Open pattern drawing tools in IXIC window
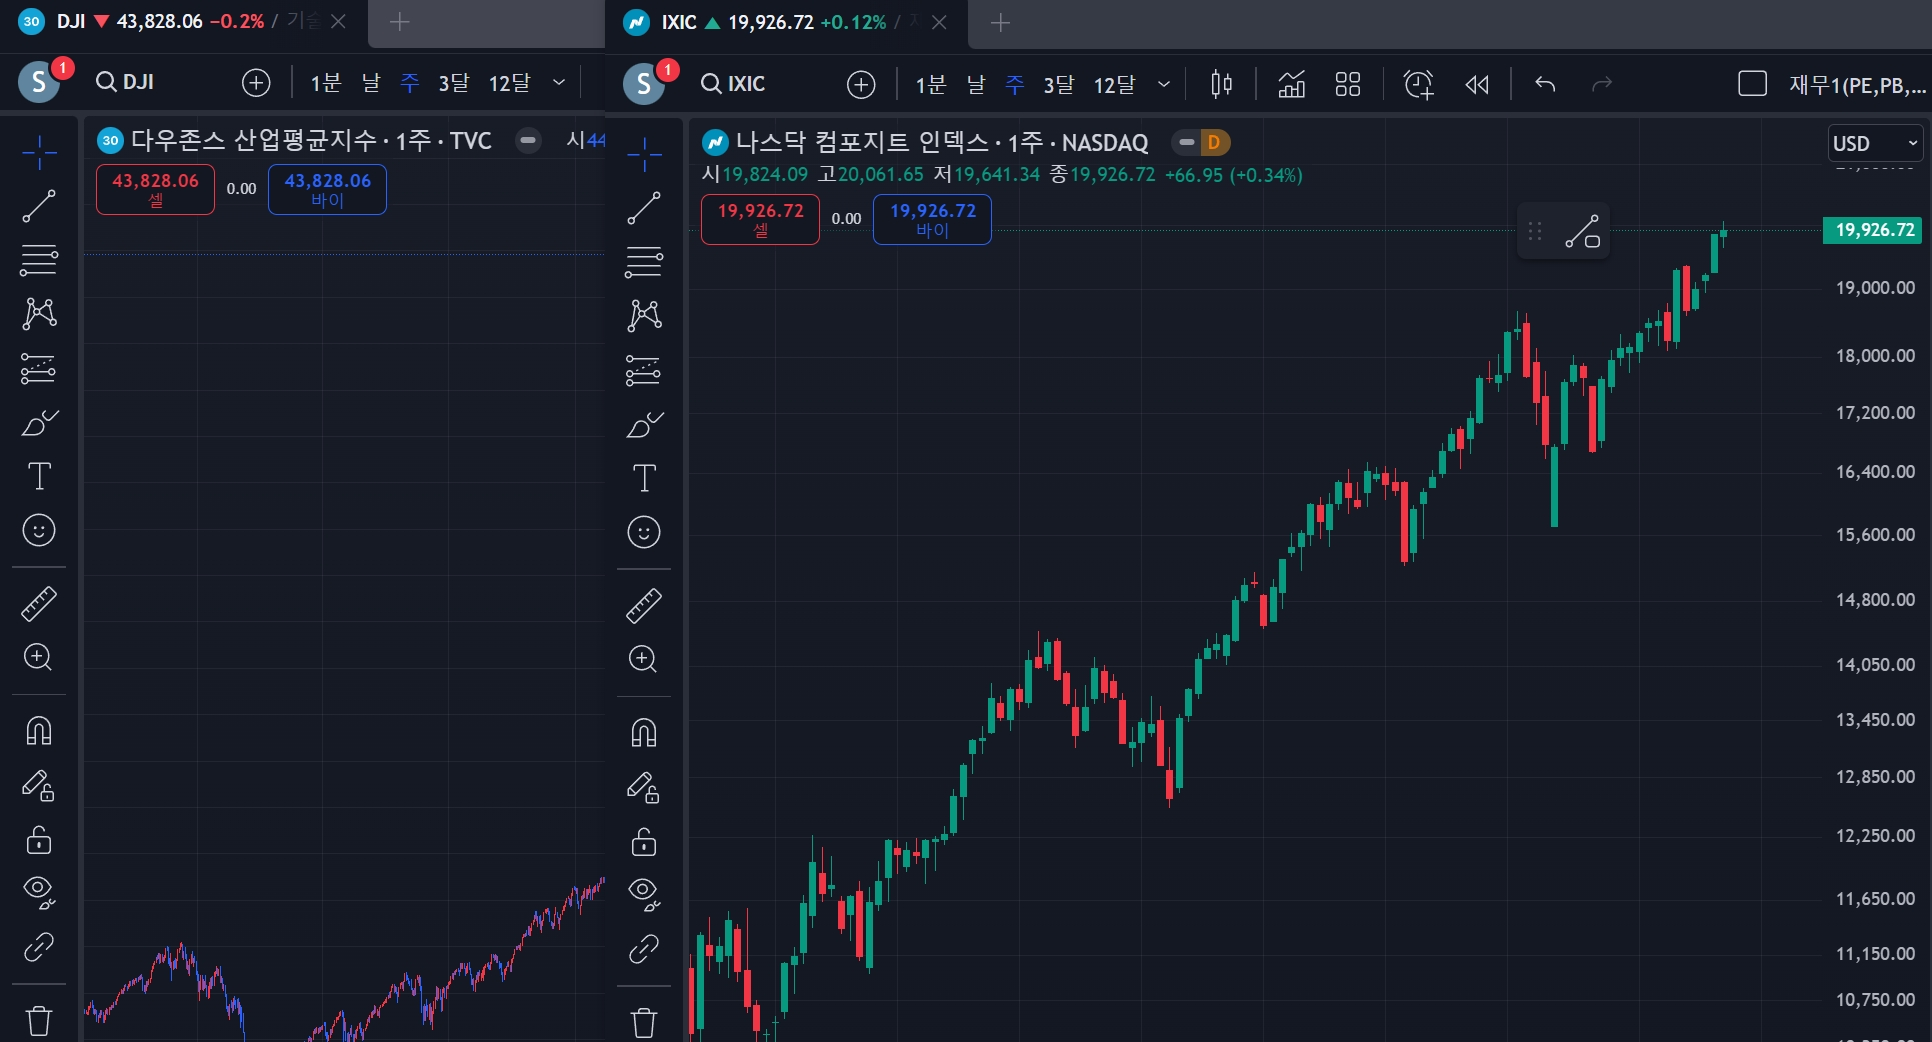 coord(644,316)
